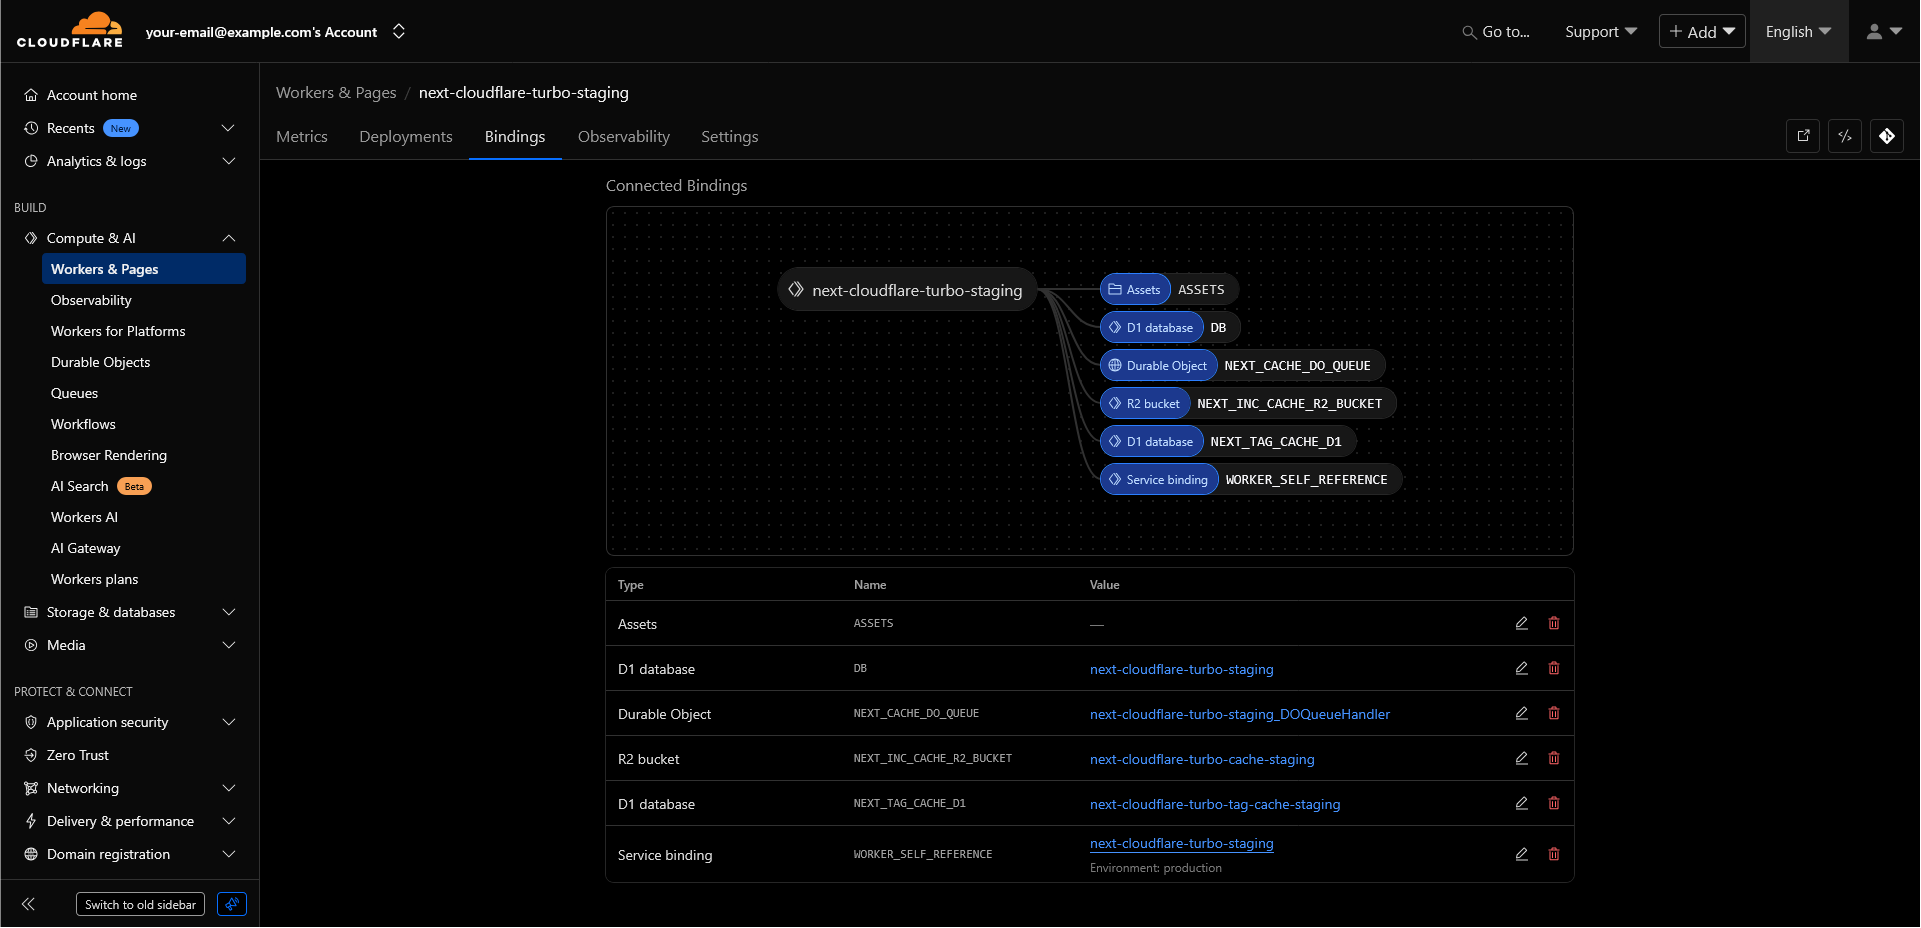Switch to the Observability tab

click(624, 137)
